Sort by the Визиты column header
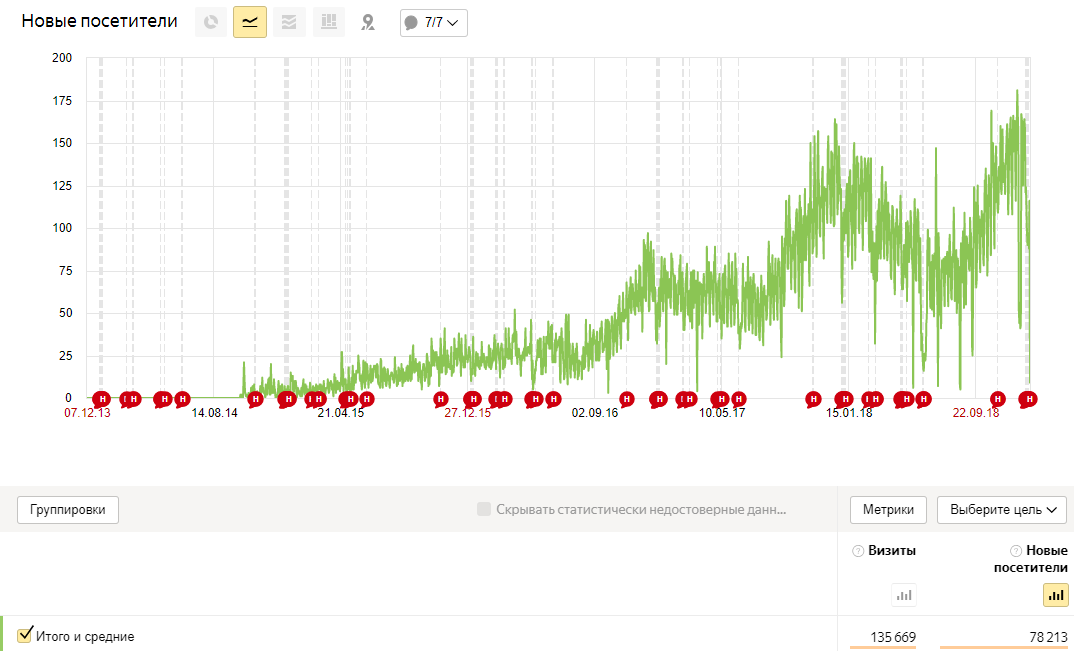1074x651 pixels. click(x=892, y=551)
